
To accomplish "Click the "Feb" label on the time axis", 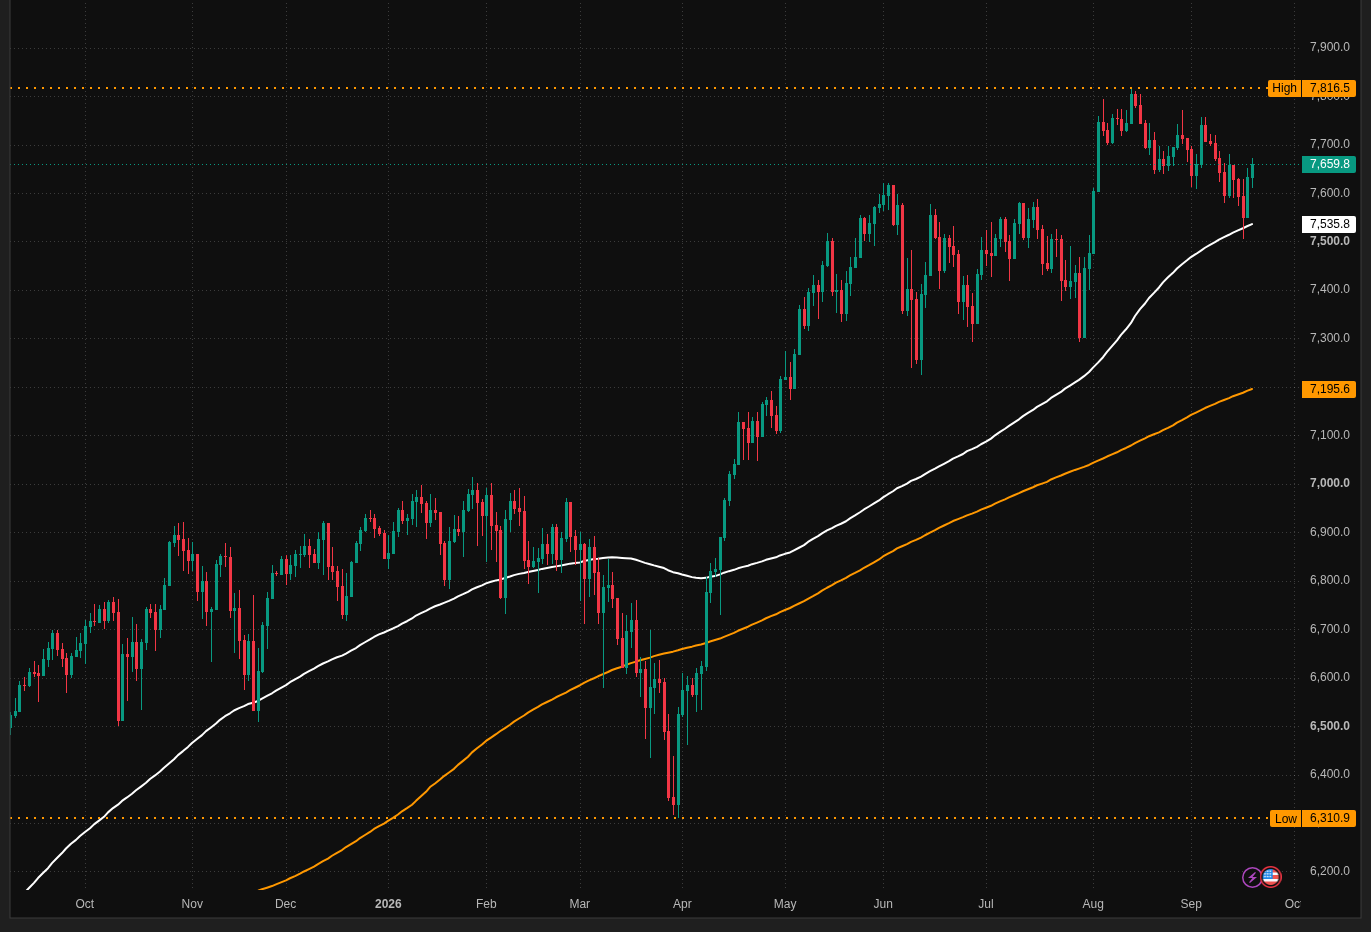I will [486, 904].
